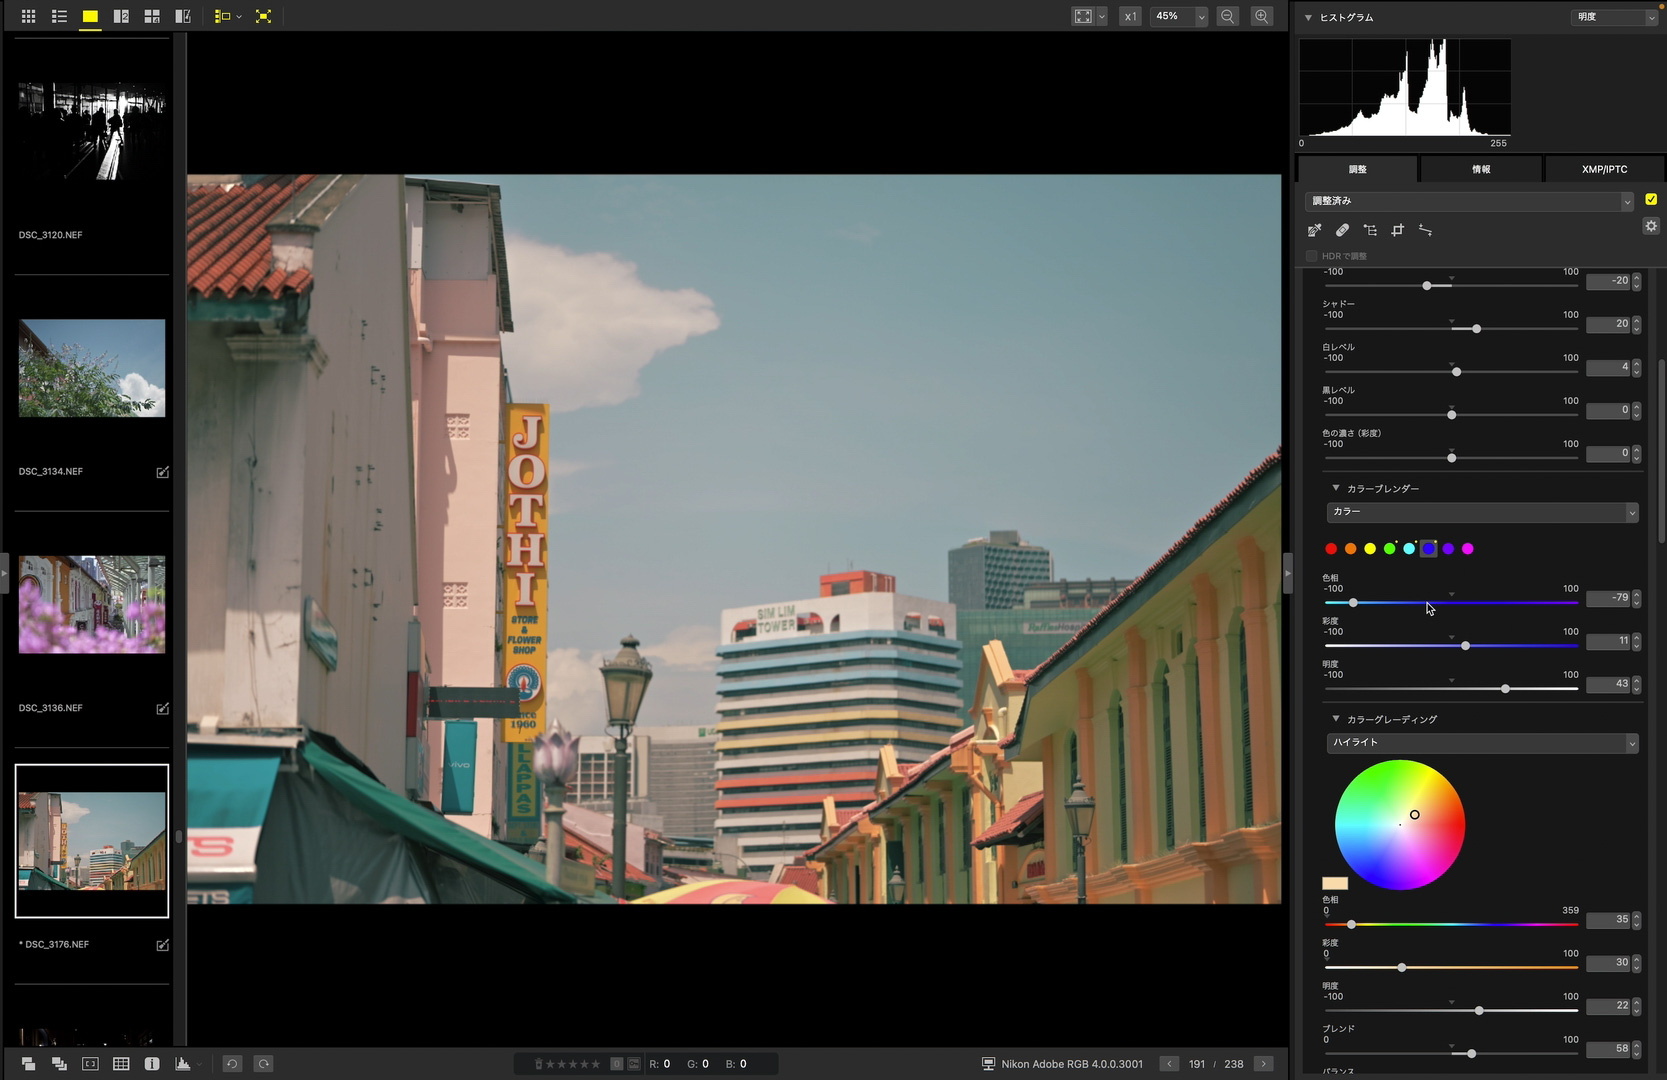Switch to the 情報 tab

pos(1481,169)
